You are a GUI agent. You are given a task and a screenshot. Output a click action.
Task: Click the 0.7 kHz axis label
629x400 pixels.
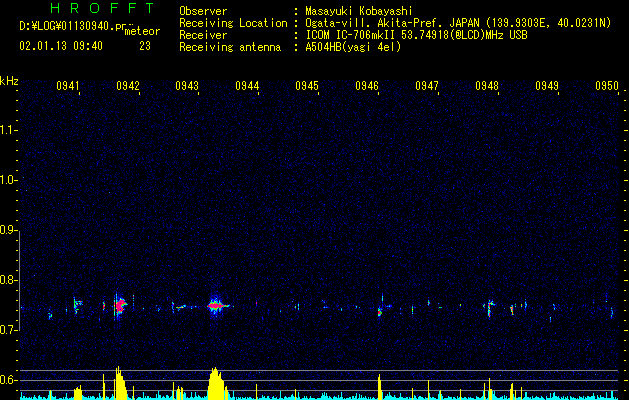[x=8, y=330]
